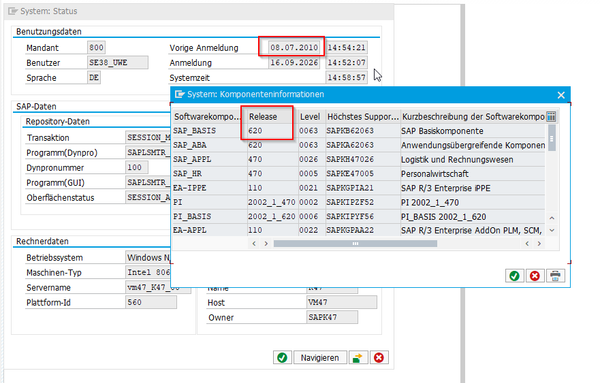600x383 pixels.
Task: Click the Sprache field DE
Action: click(x=94, y=77)
